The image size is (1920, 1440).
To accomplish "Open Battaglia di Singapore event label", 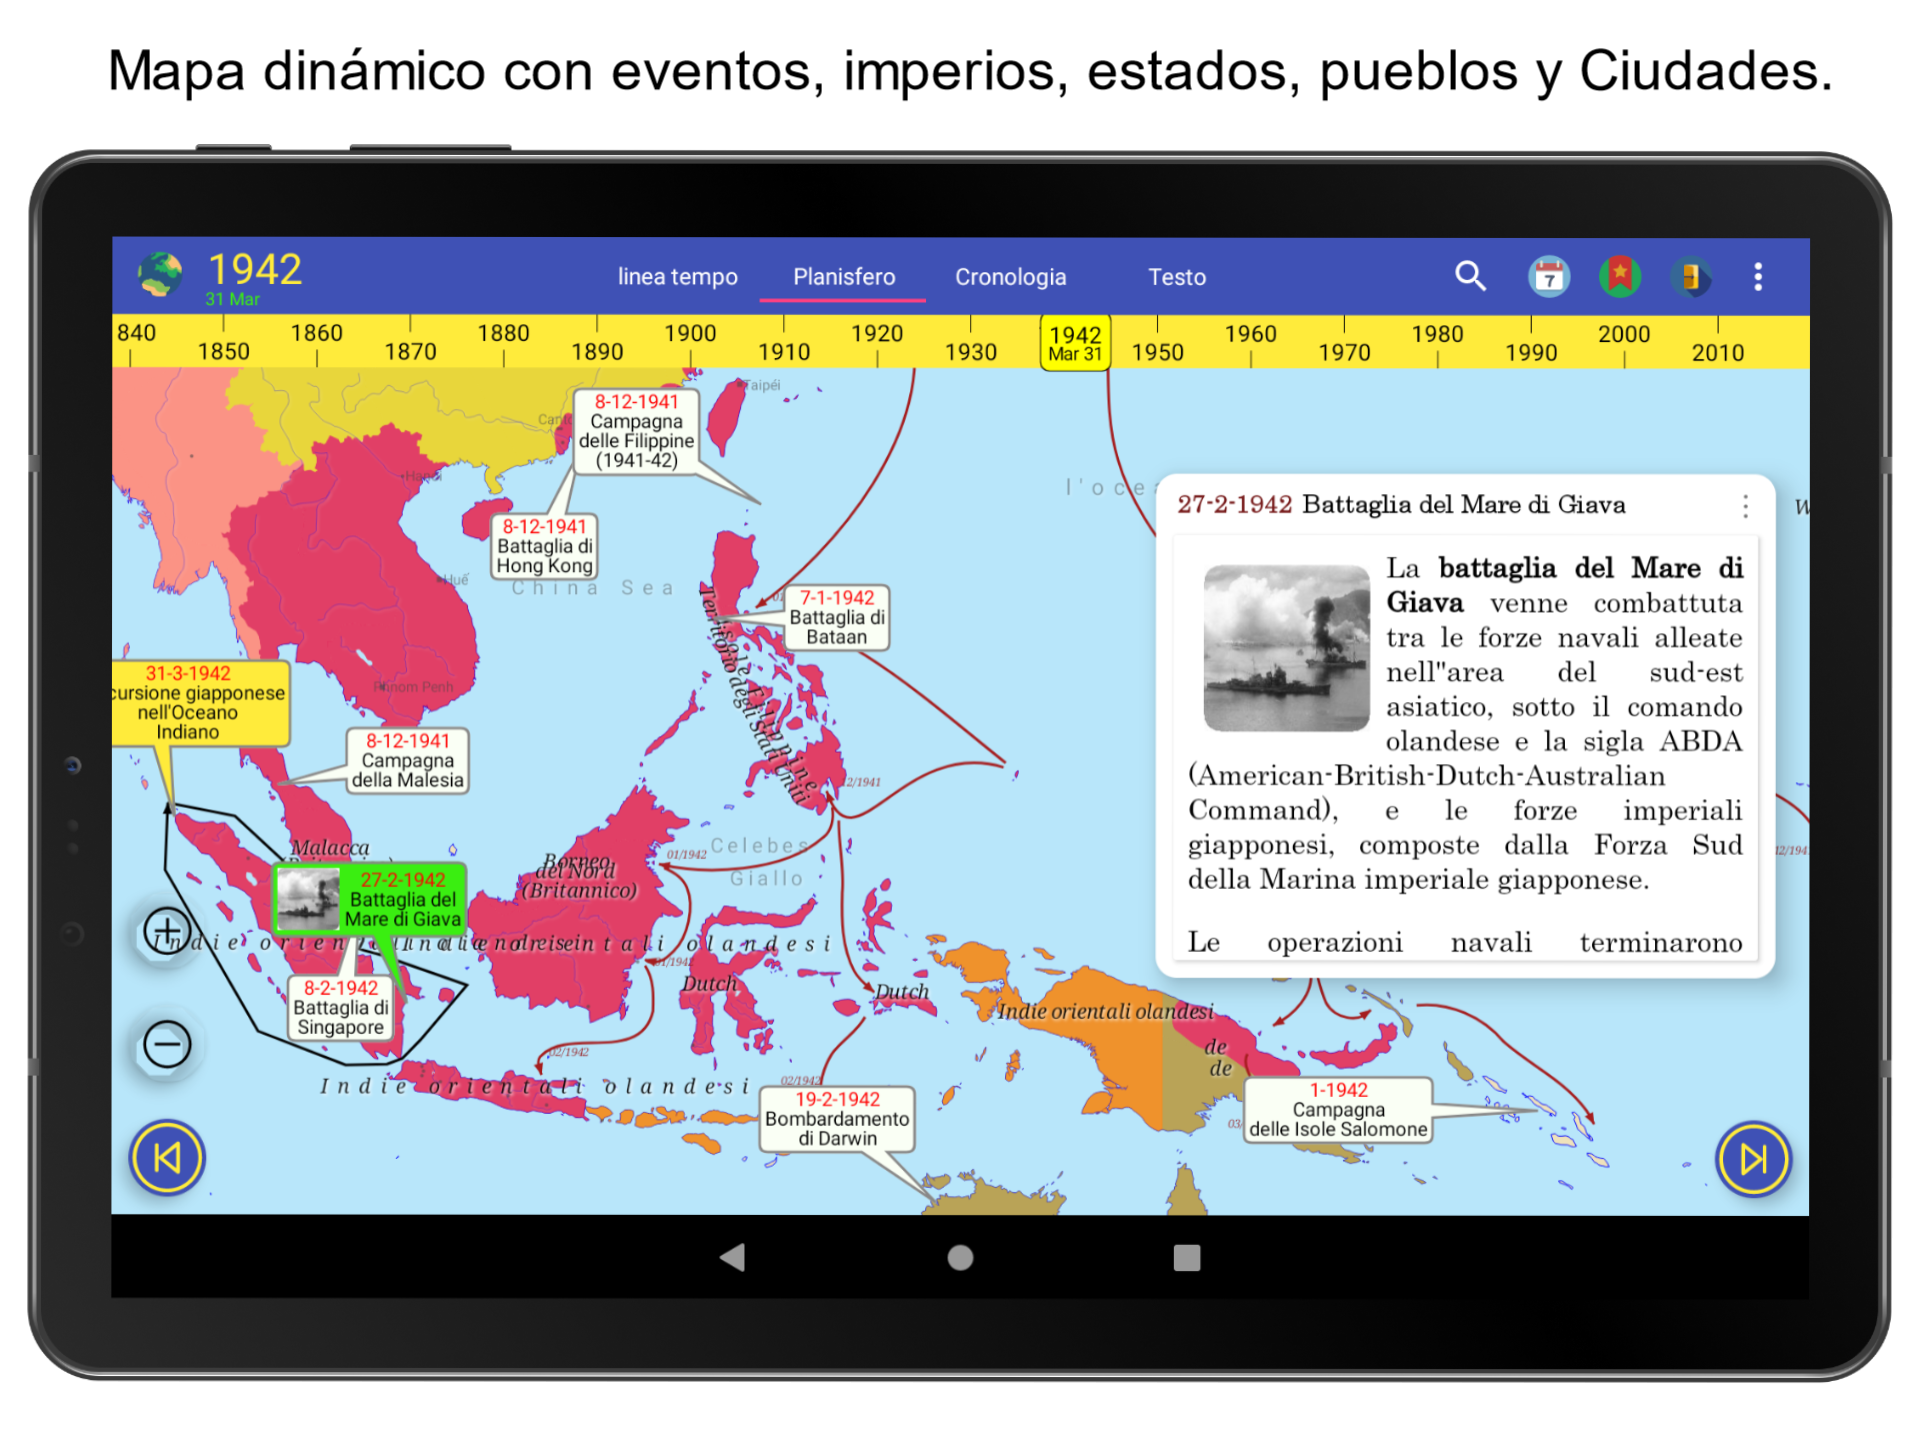I will pos(340,1007).
